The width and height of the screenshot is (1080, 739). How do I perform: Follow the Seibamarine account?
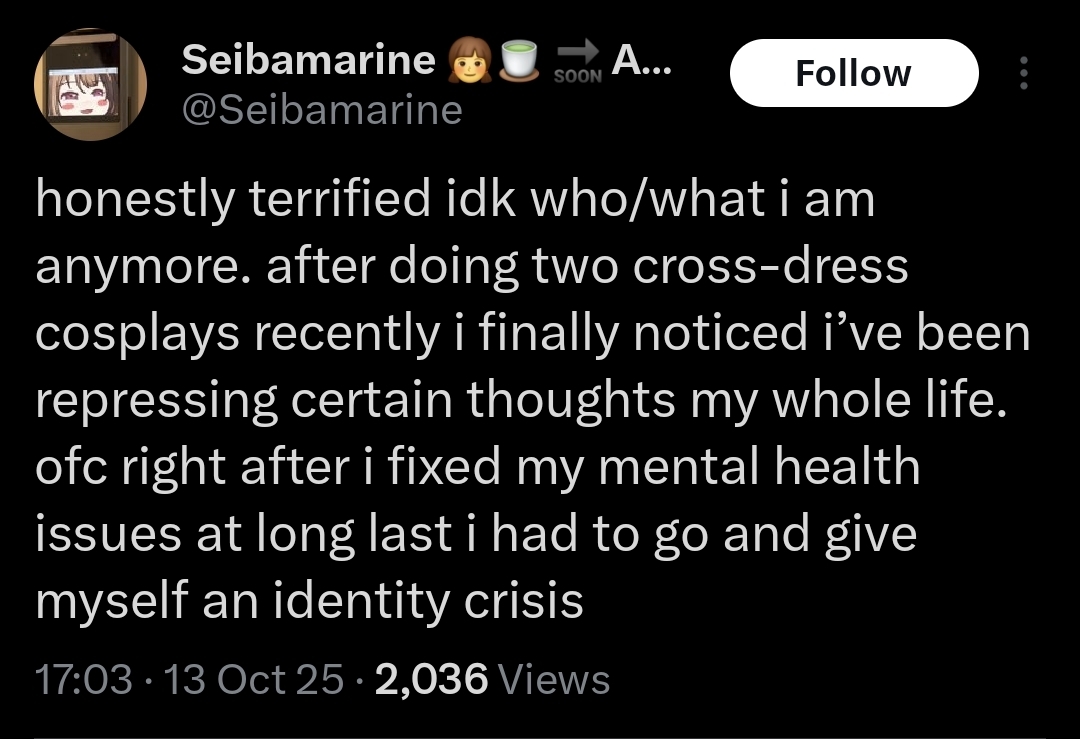(853, 73)
